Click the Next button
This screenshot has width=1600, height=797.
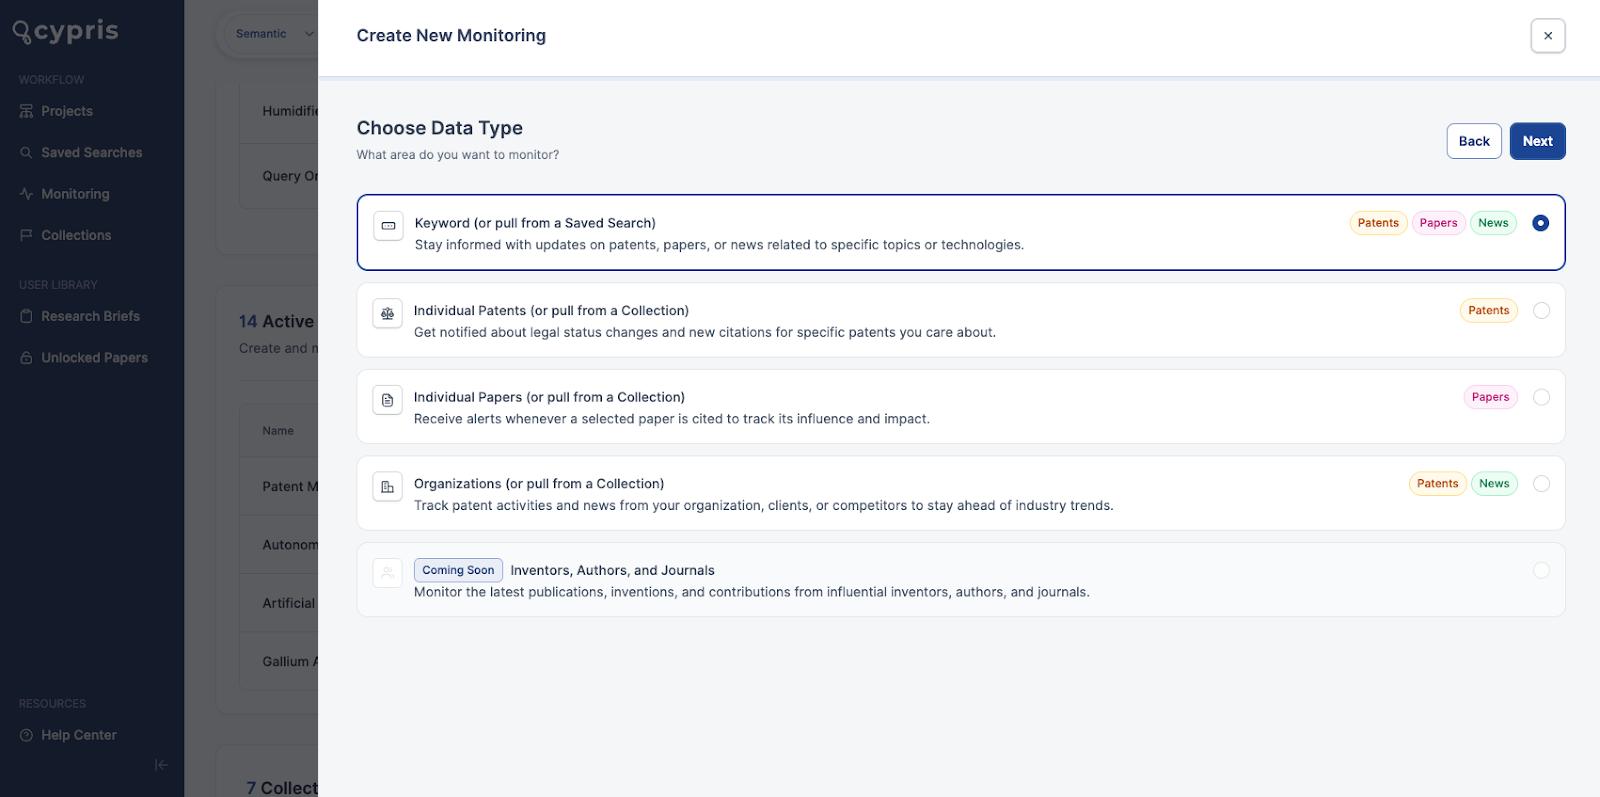(x=1537, y=141)
